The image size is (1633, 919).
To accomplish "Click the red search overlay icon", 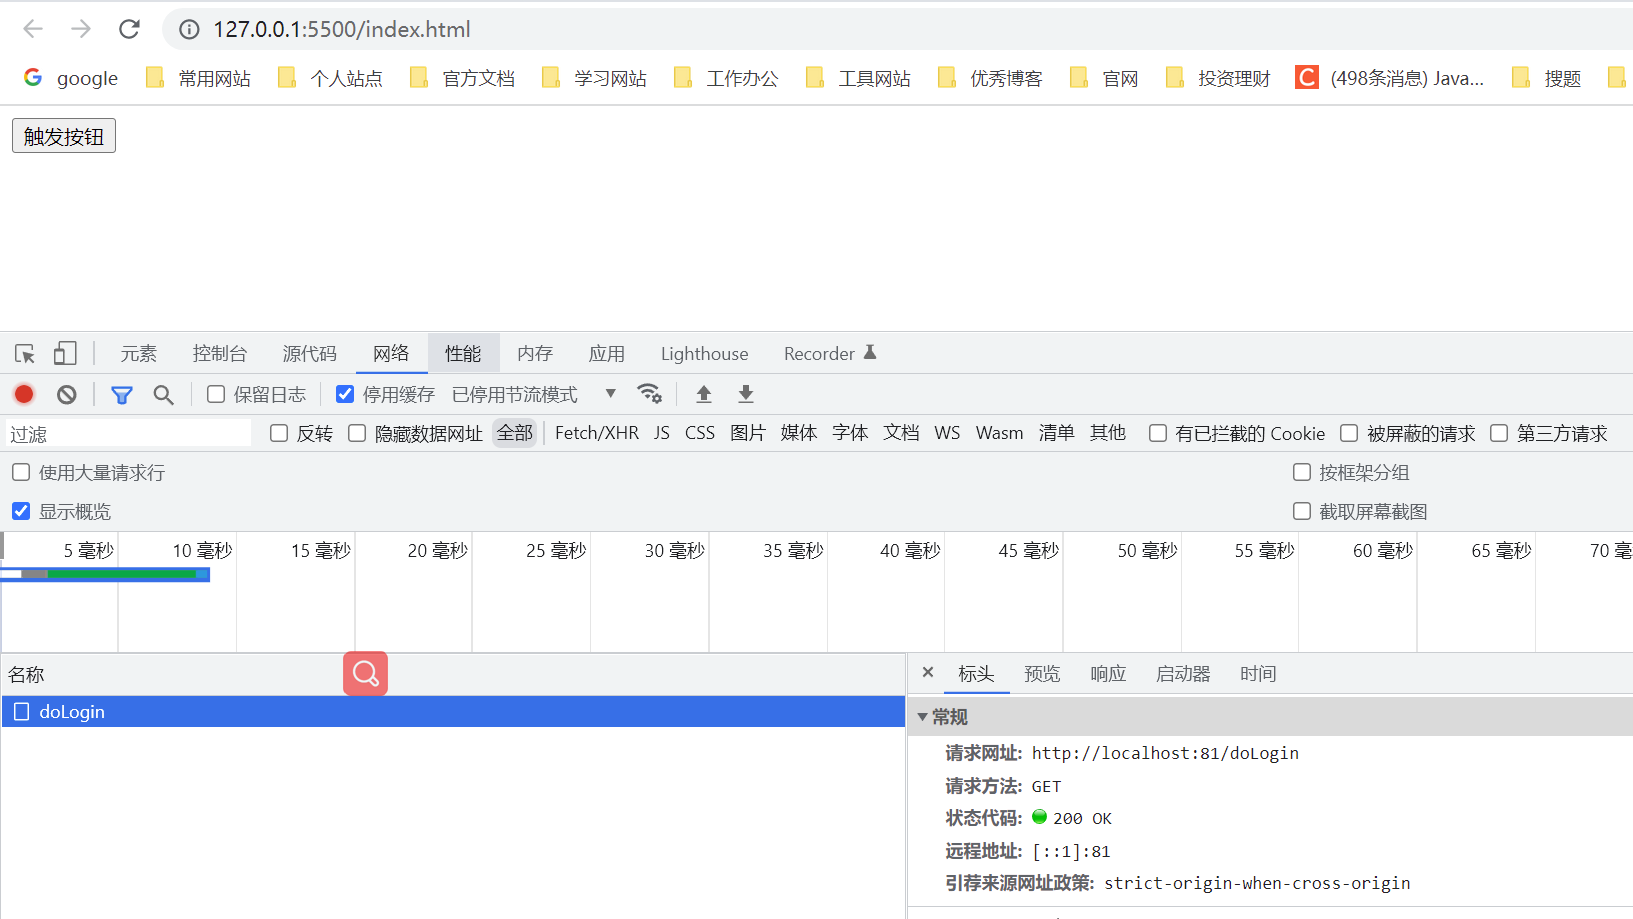I will click(x=365, y=673).
